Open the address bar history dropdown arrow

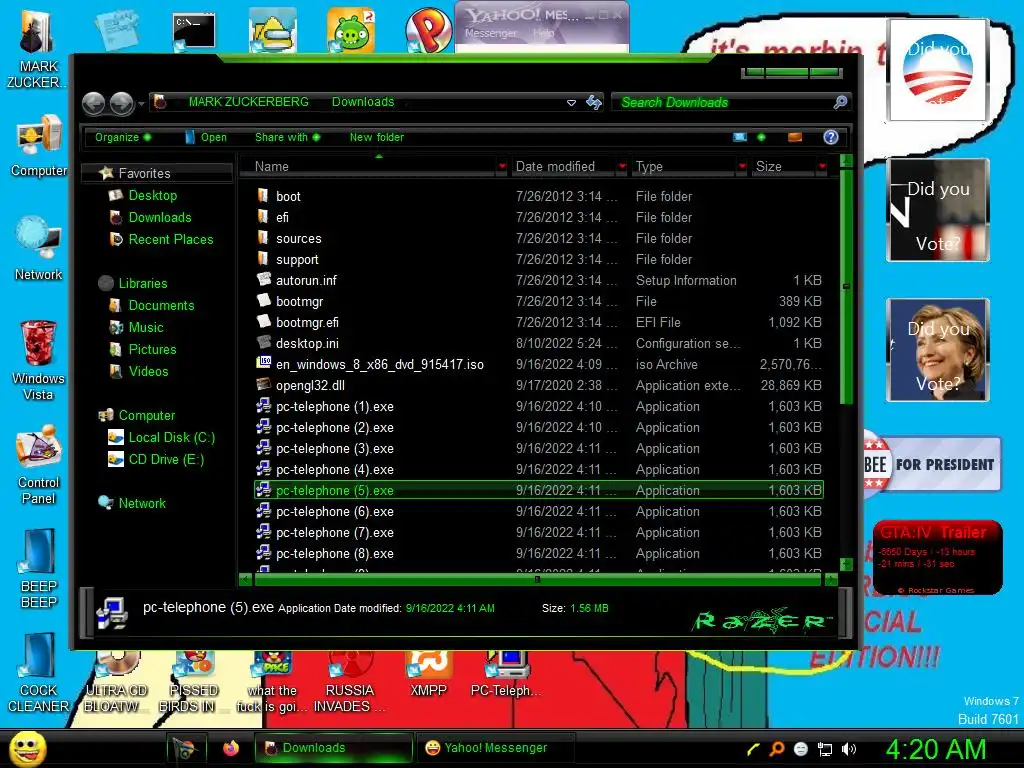coord(571,103)
